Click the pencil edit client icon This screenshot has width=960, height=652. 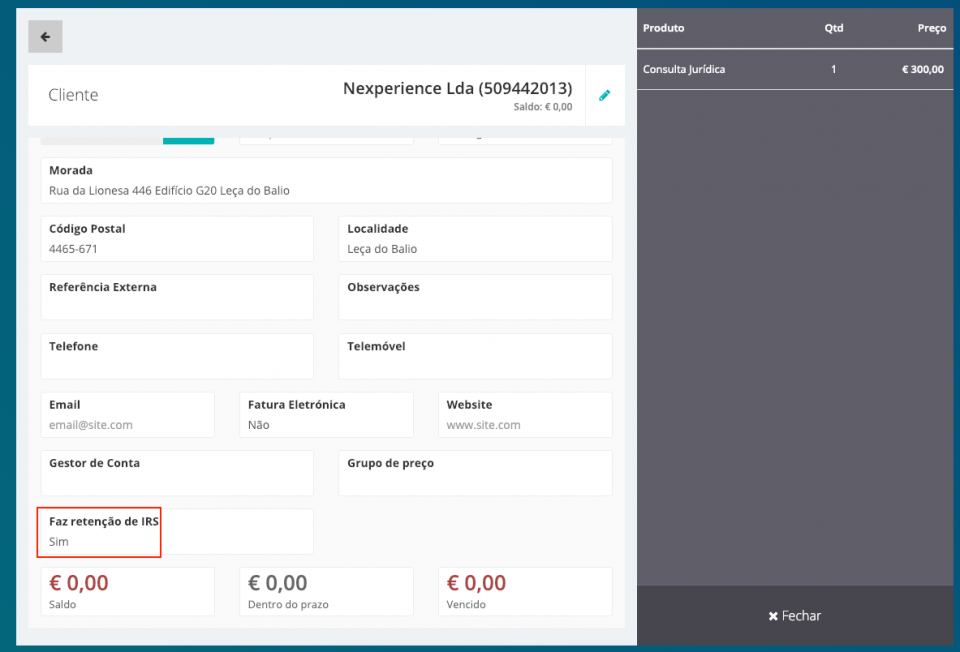pyautogui.click(x=604, y=96)
